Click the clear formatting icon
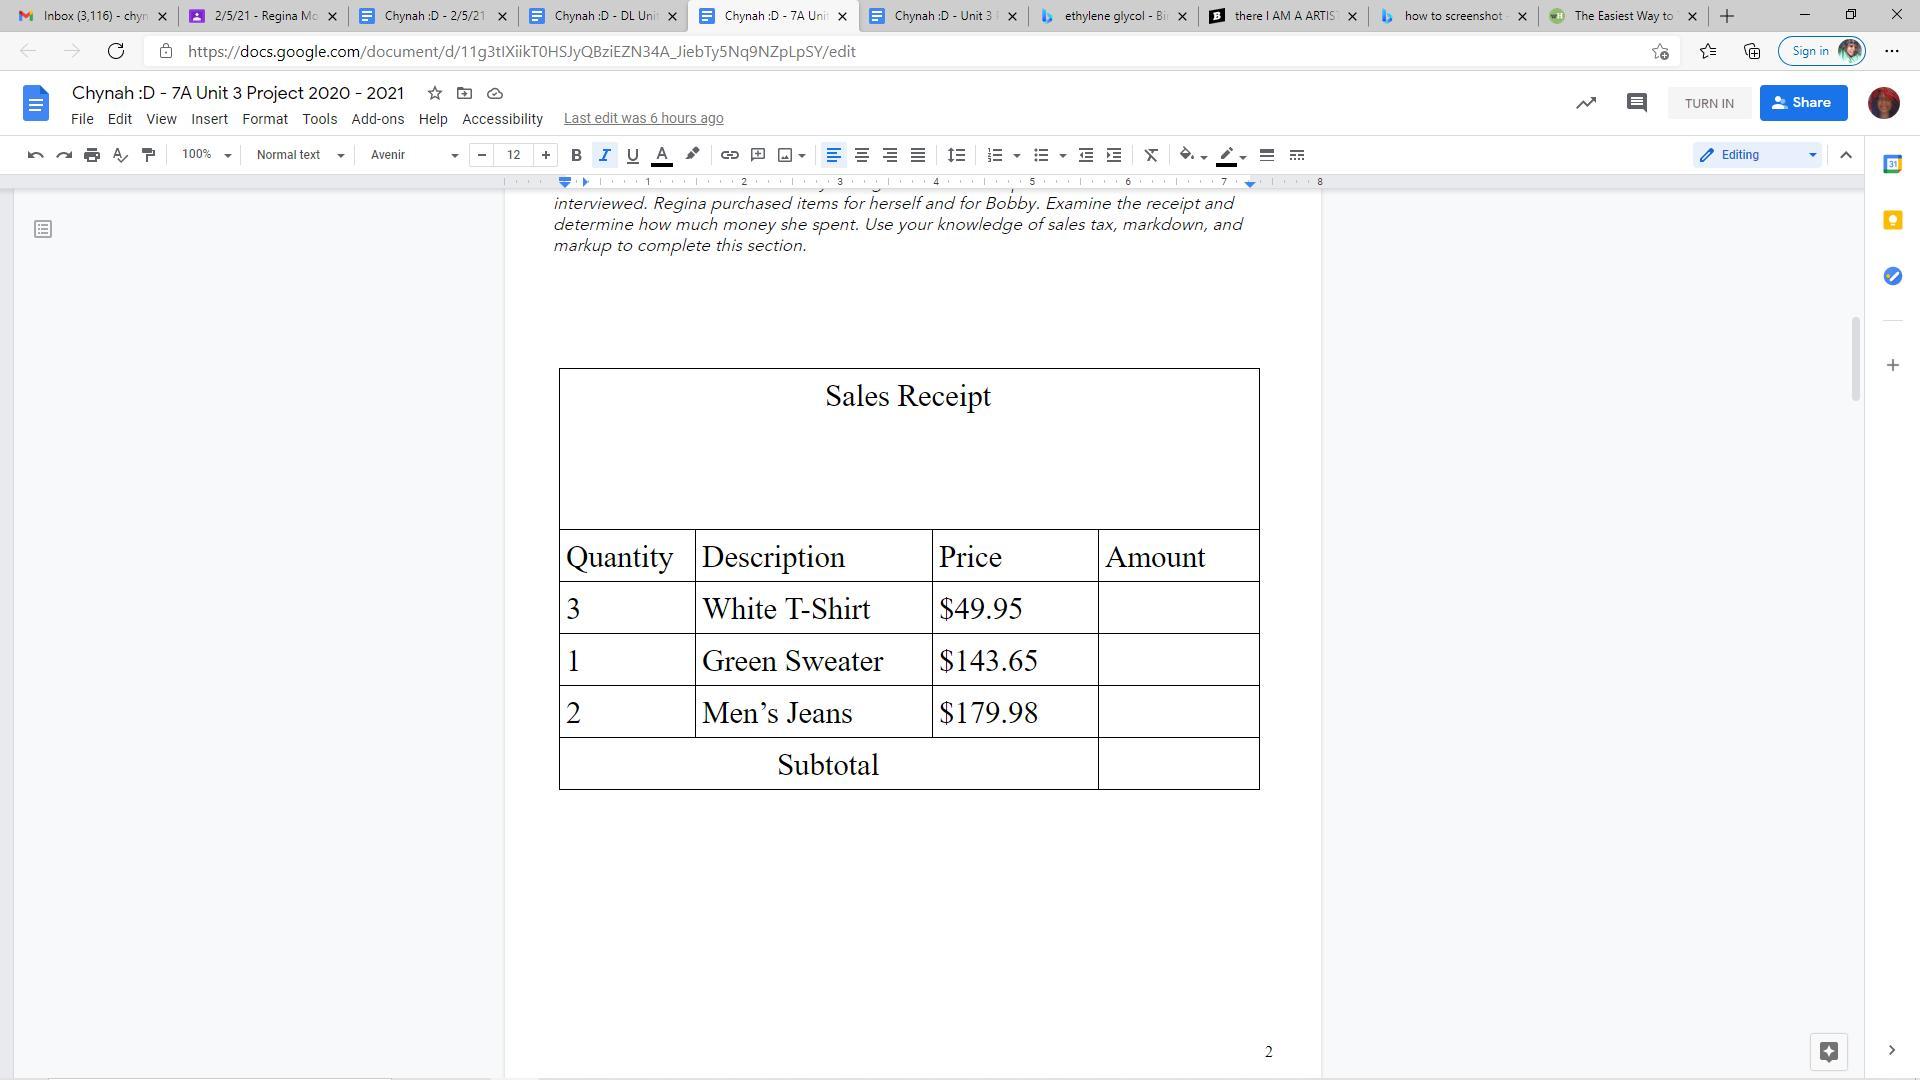This screenshot has width=1920, height=1080. 1151,155
